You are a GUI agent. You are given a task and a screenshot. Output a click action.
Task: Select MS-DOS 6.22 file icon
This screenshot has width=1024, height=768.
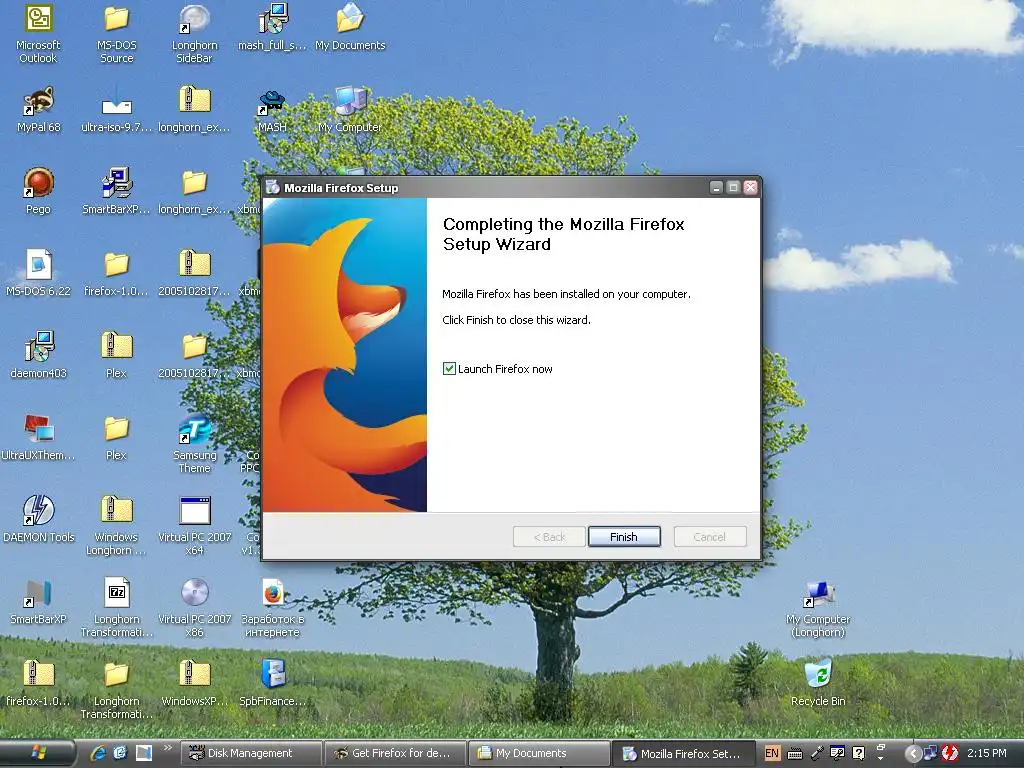coord(38,264)
